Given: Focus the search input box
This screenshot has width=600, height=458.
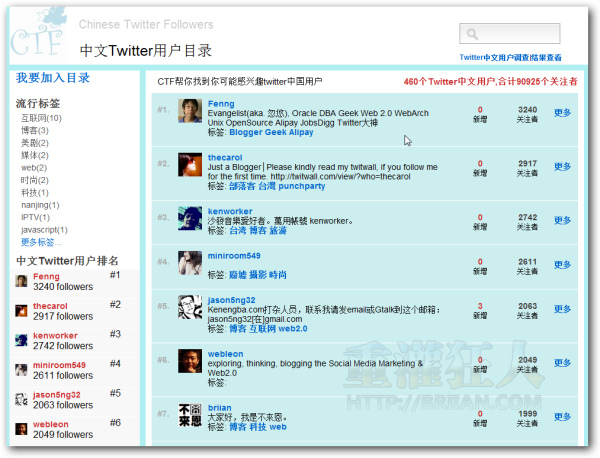Looking at the screenshot, I should [510, 34].
